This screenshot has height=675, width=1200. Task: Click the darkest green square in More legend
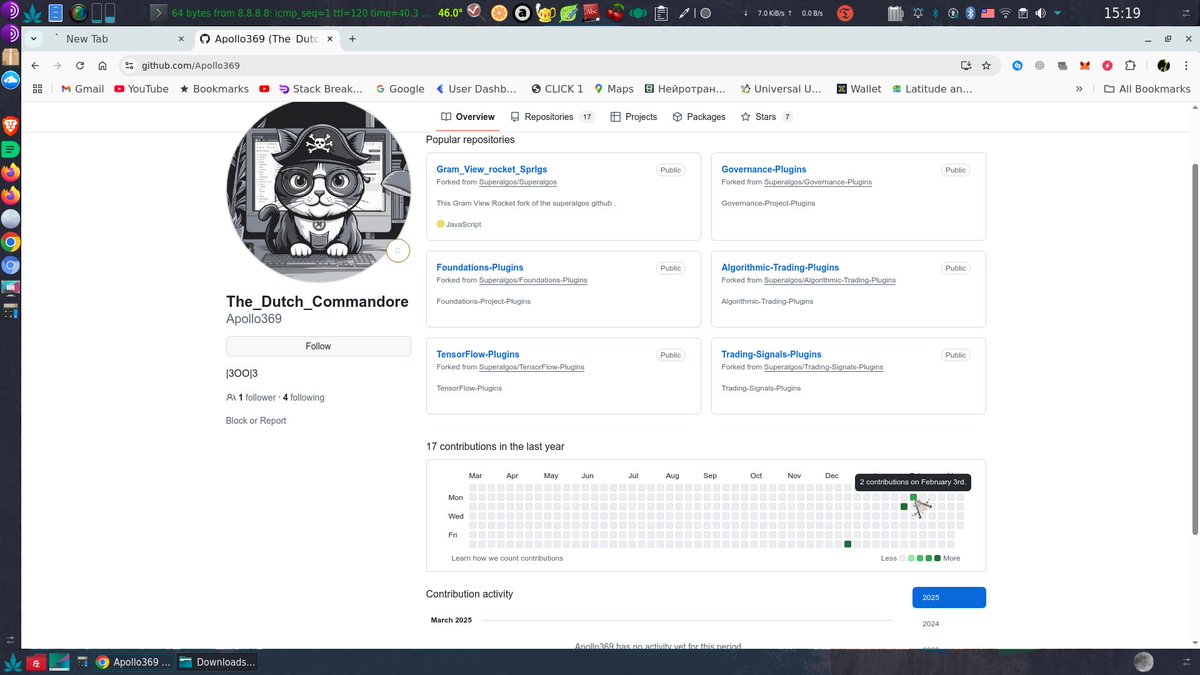click(x=938, y=558)
